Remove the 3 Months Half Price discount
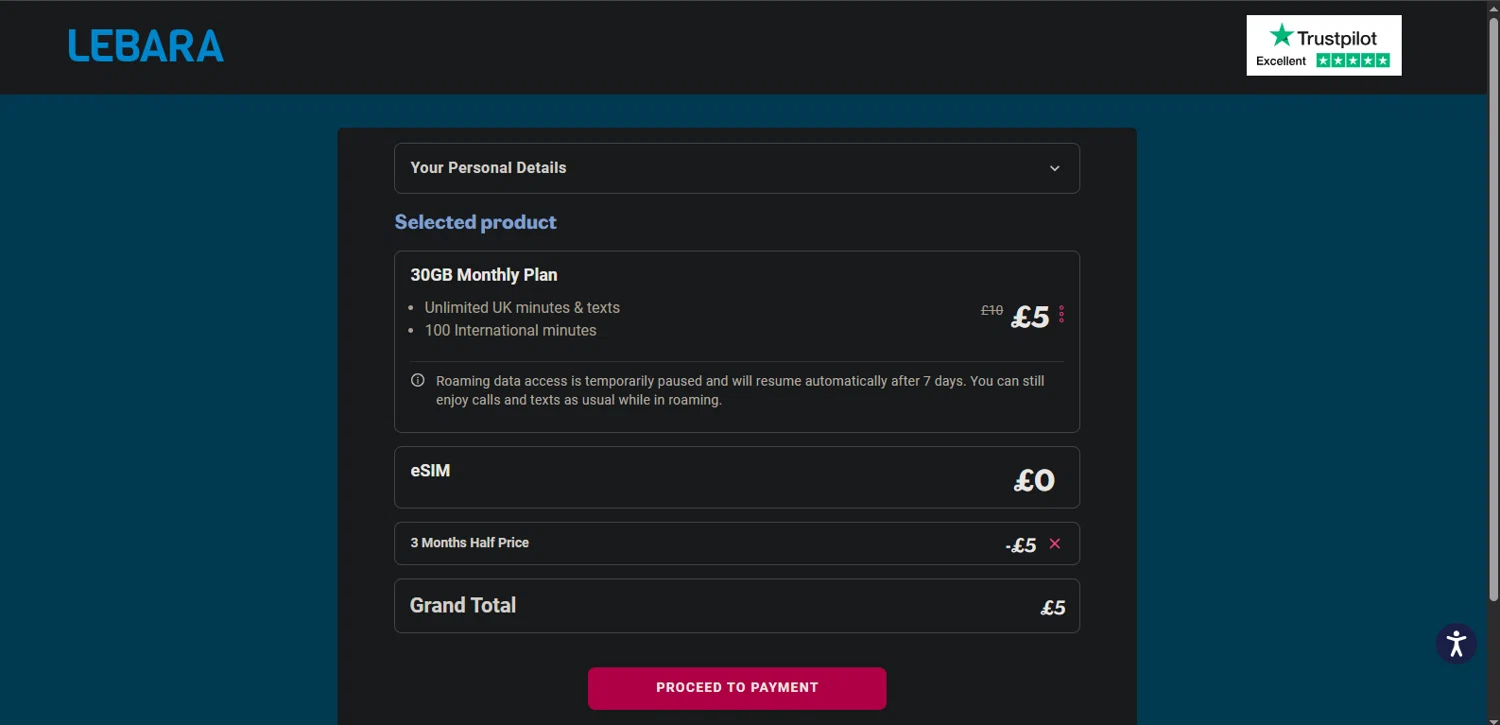The height and width of the screenshot is (725, 1500). (1054, 544)
